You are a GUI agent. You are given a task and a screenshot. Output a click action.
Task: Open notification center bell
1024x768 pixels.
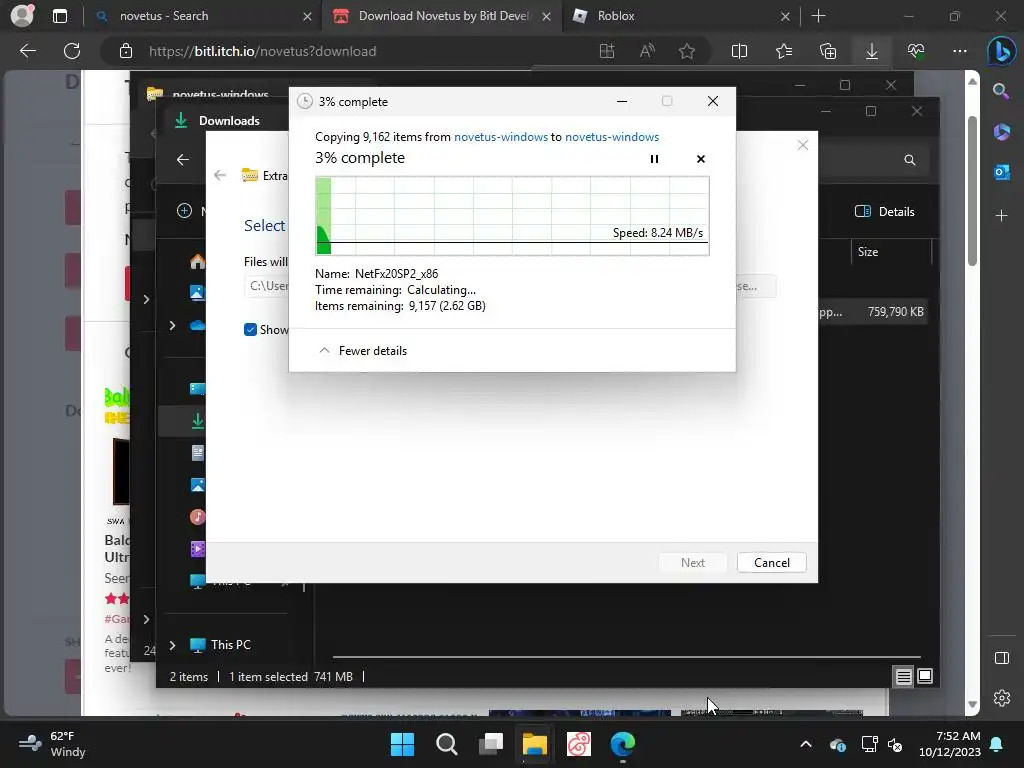997,744
